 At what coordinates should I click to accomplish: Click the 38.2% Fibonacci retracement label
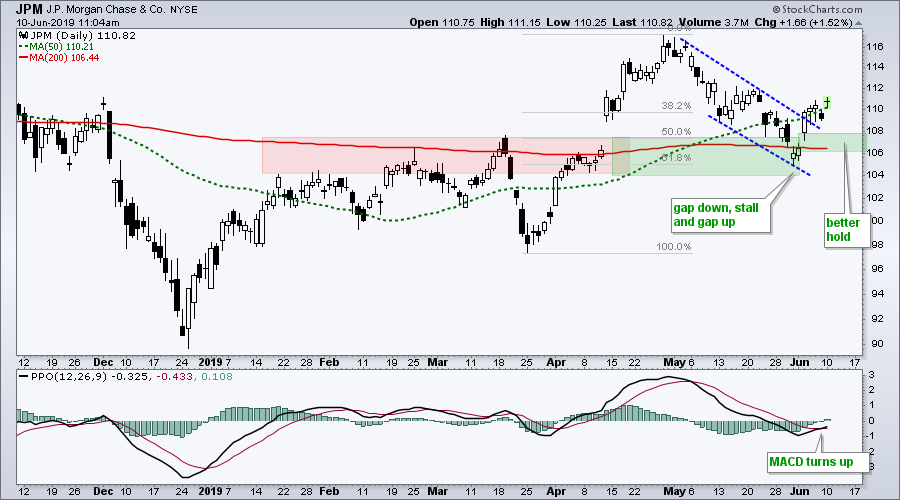pyautogui.click(x=676, y=106)
